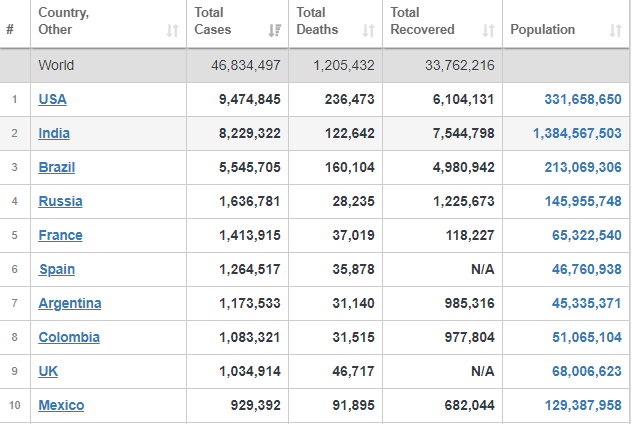Select India recovered 7,544,798
633x424 pixels.
[x=463, y=133]
